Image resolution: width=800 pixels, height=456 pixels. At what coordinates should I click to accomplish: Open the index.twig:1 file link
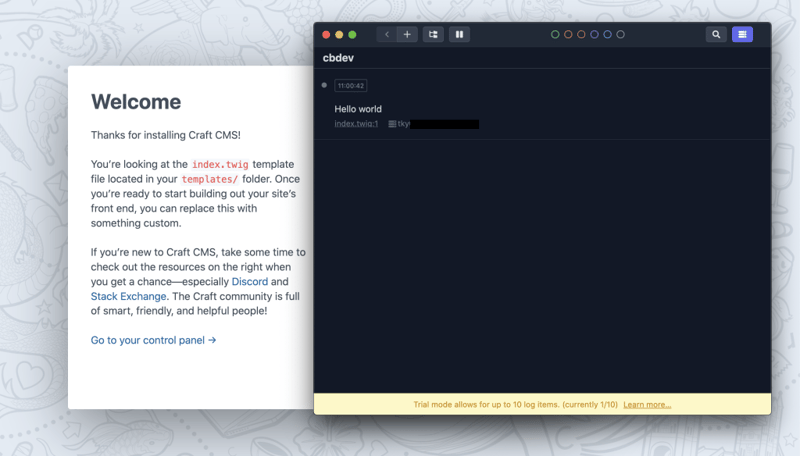click(356, 124)
